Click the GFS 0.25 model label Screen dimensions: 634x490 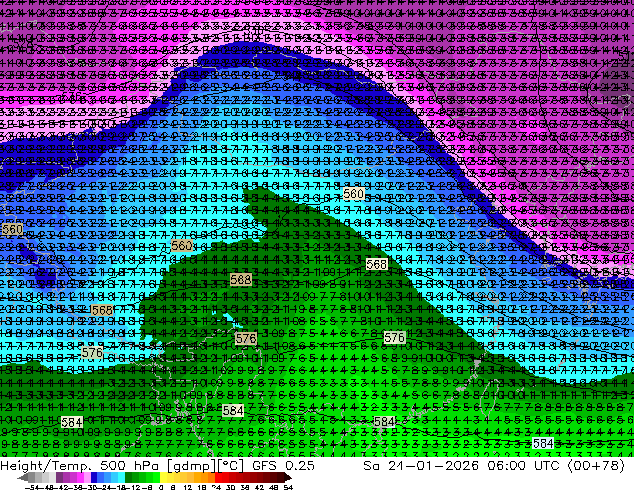(x=283, y=466)
